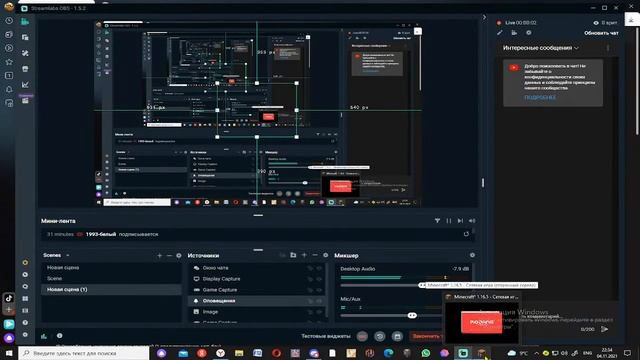Lock the Image source

point(310,312)
